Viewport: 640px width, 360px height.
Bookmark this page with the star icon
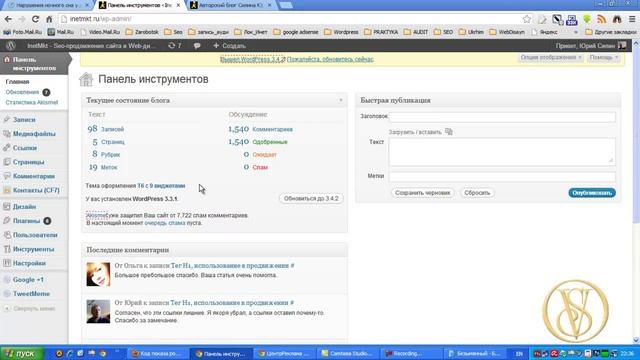(x=527, y=19)
